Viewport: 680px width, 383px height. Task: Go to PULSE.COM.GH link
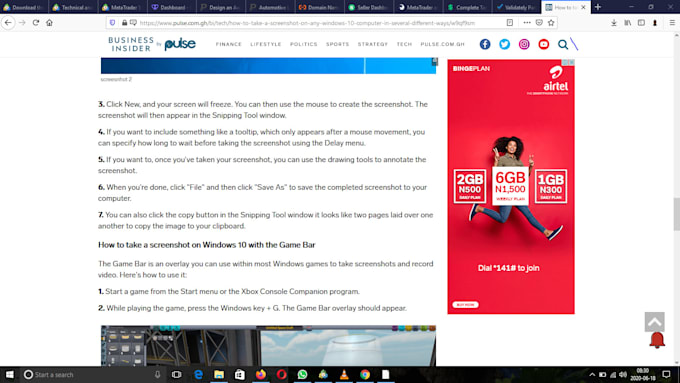tap(442, 44)
